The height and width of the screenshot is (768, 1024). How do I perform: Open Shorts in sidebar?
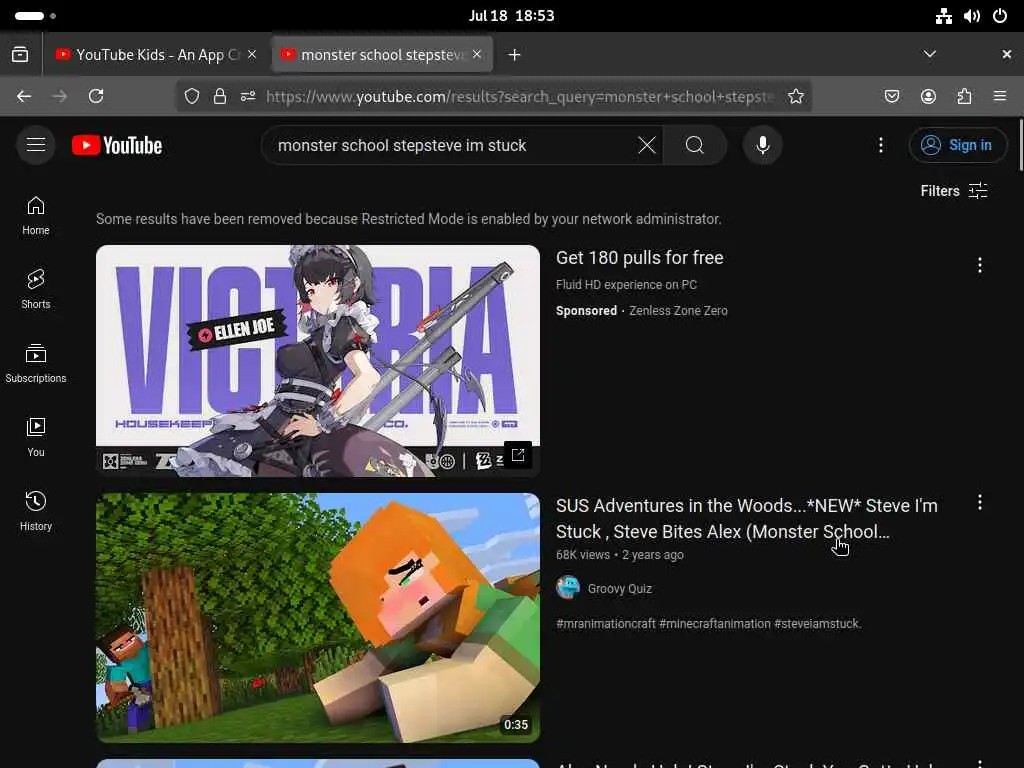pyautogui.click(x=36, y=290)
